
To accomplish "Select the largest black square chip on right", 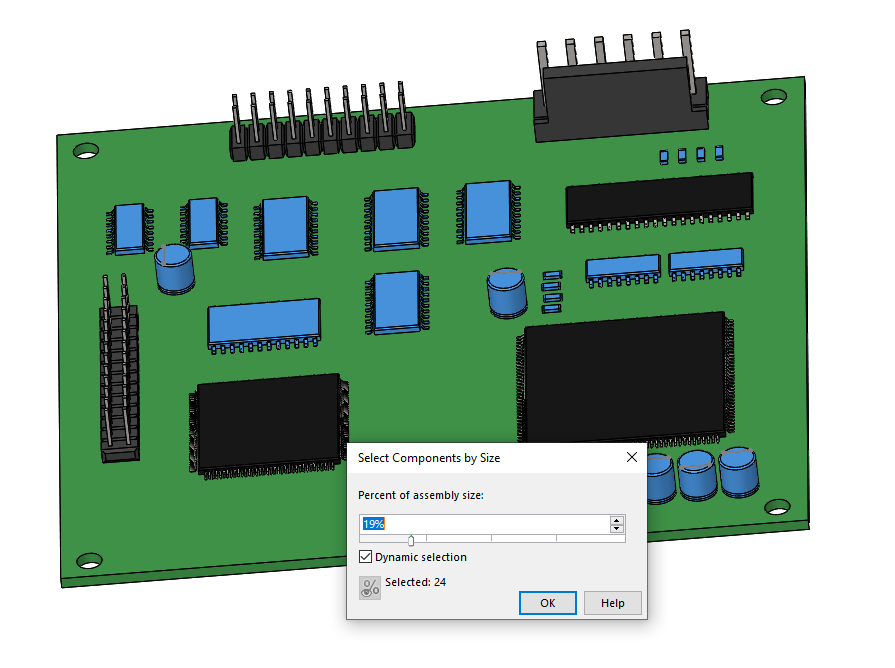I will pyautogui.click(x=625, y=375).
